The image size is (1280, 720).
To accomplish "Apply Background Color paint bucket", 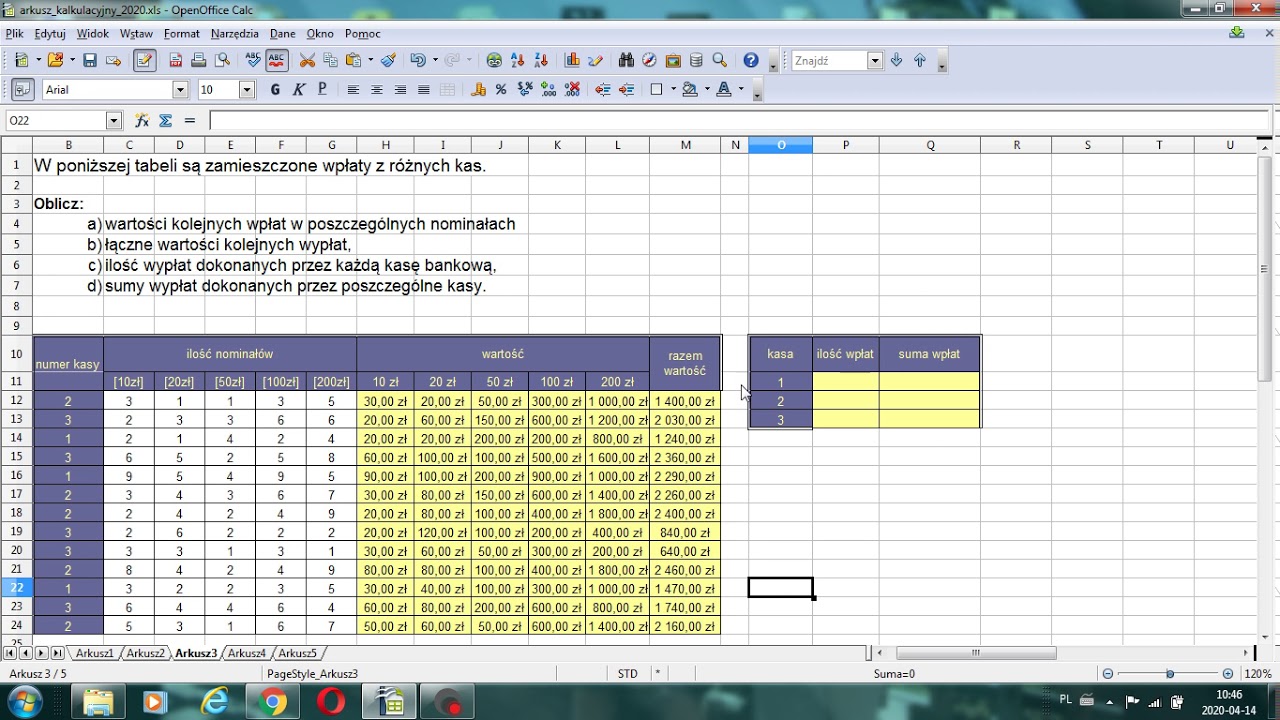I will pyautogui.click(x=689, y=89).
